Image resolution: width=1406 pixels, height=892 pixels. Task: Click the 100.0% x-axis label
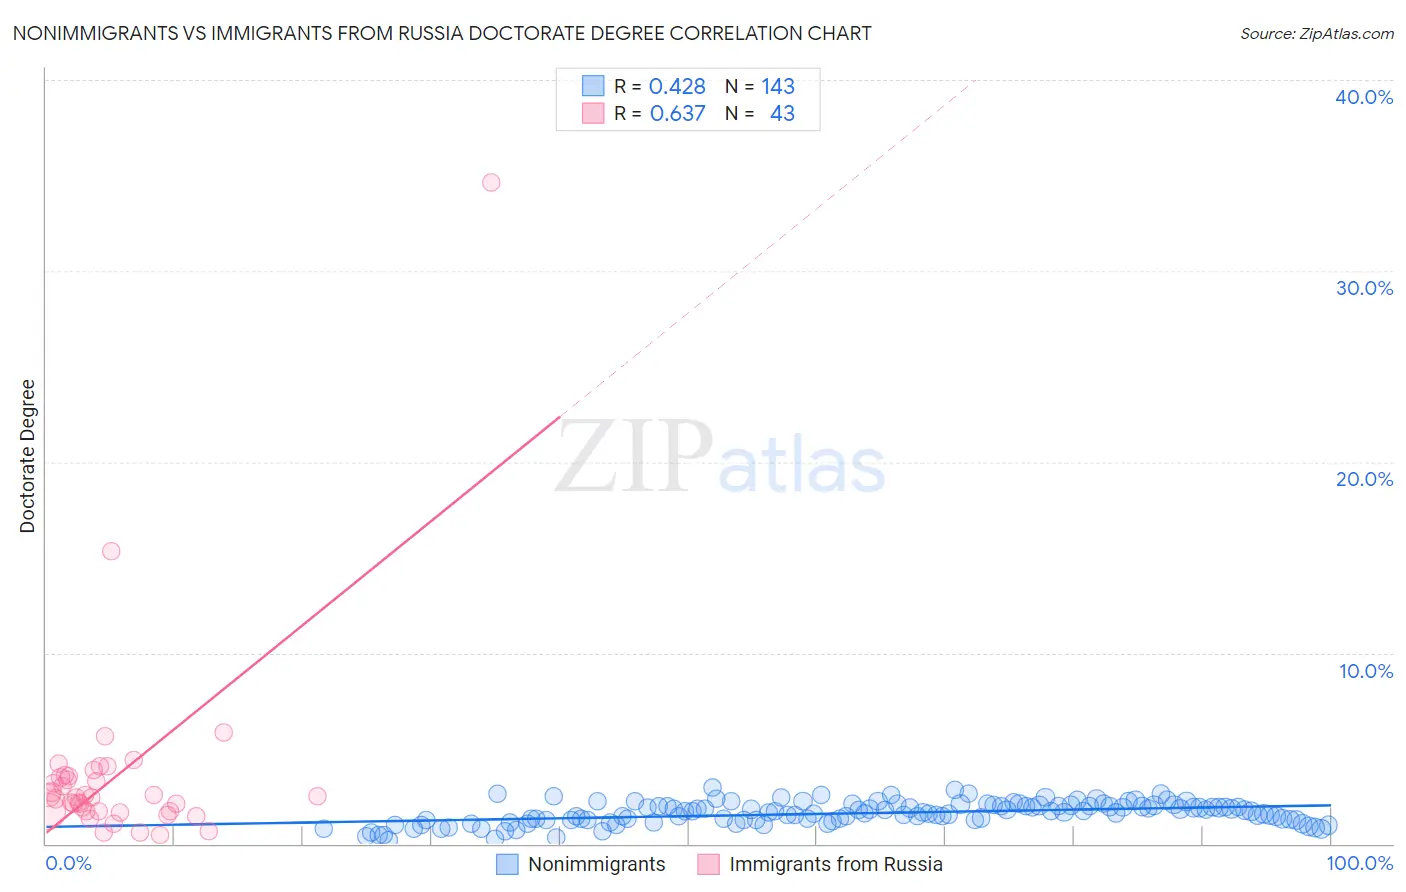[1360, 863]
